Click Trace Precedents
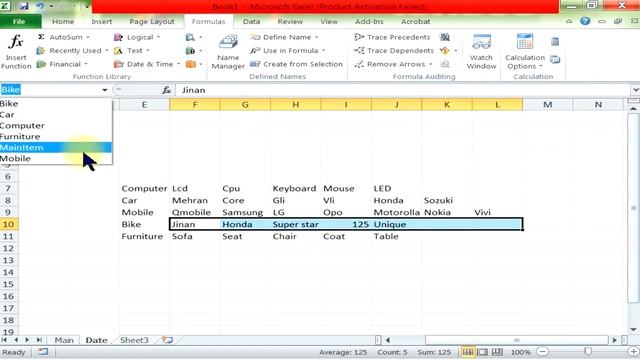The image size is (640, 360). [392, 37]
